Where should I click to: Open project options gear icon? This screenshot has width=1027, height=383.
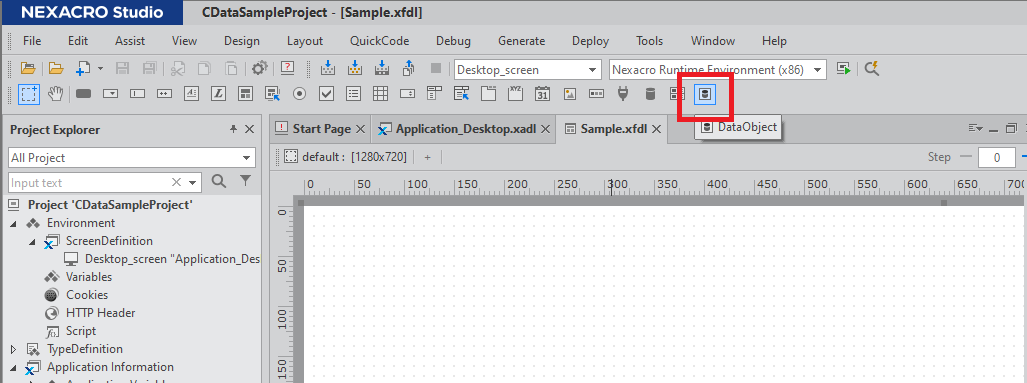tap(260, 68)
